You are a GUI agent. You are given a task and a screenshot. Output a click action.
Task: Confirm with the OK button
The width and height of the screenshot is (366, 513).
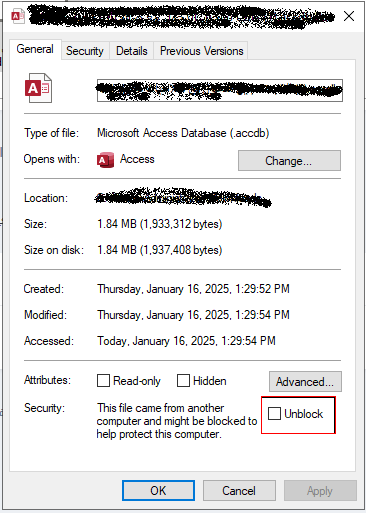[158, 491]
